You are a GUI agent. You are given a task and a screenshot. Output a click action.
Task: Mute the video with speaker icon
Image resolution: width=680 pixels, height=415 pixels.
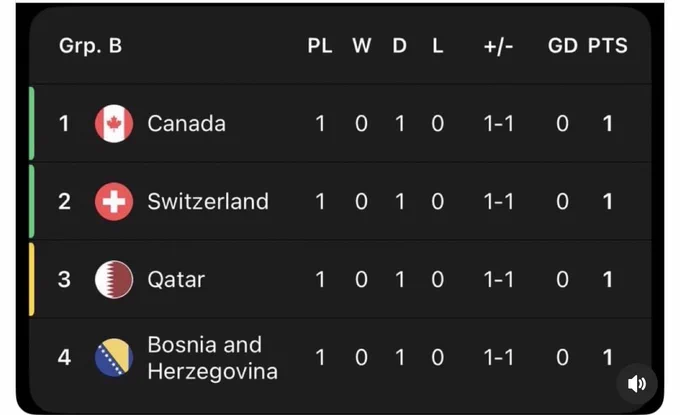637,383
